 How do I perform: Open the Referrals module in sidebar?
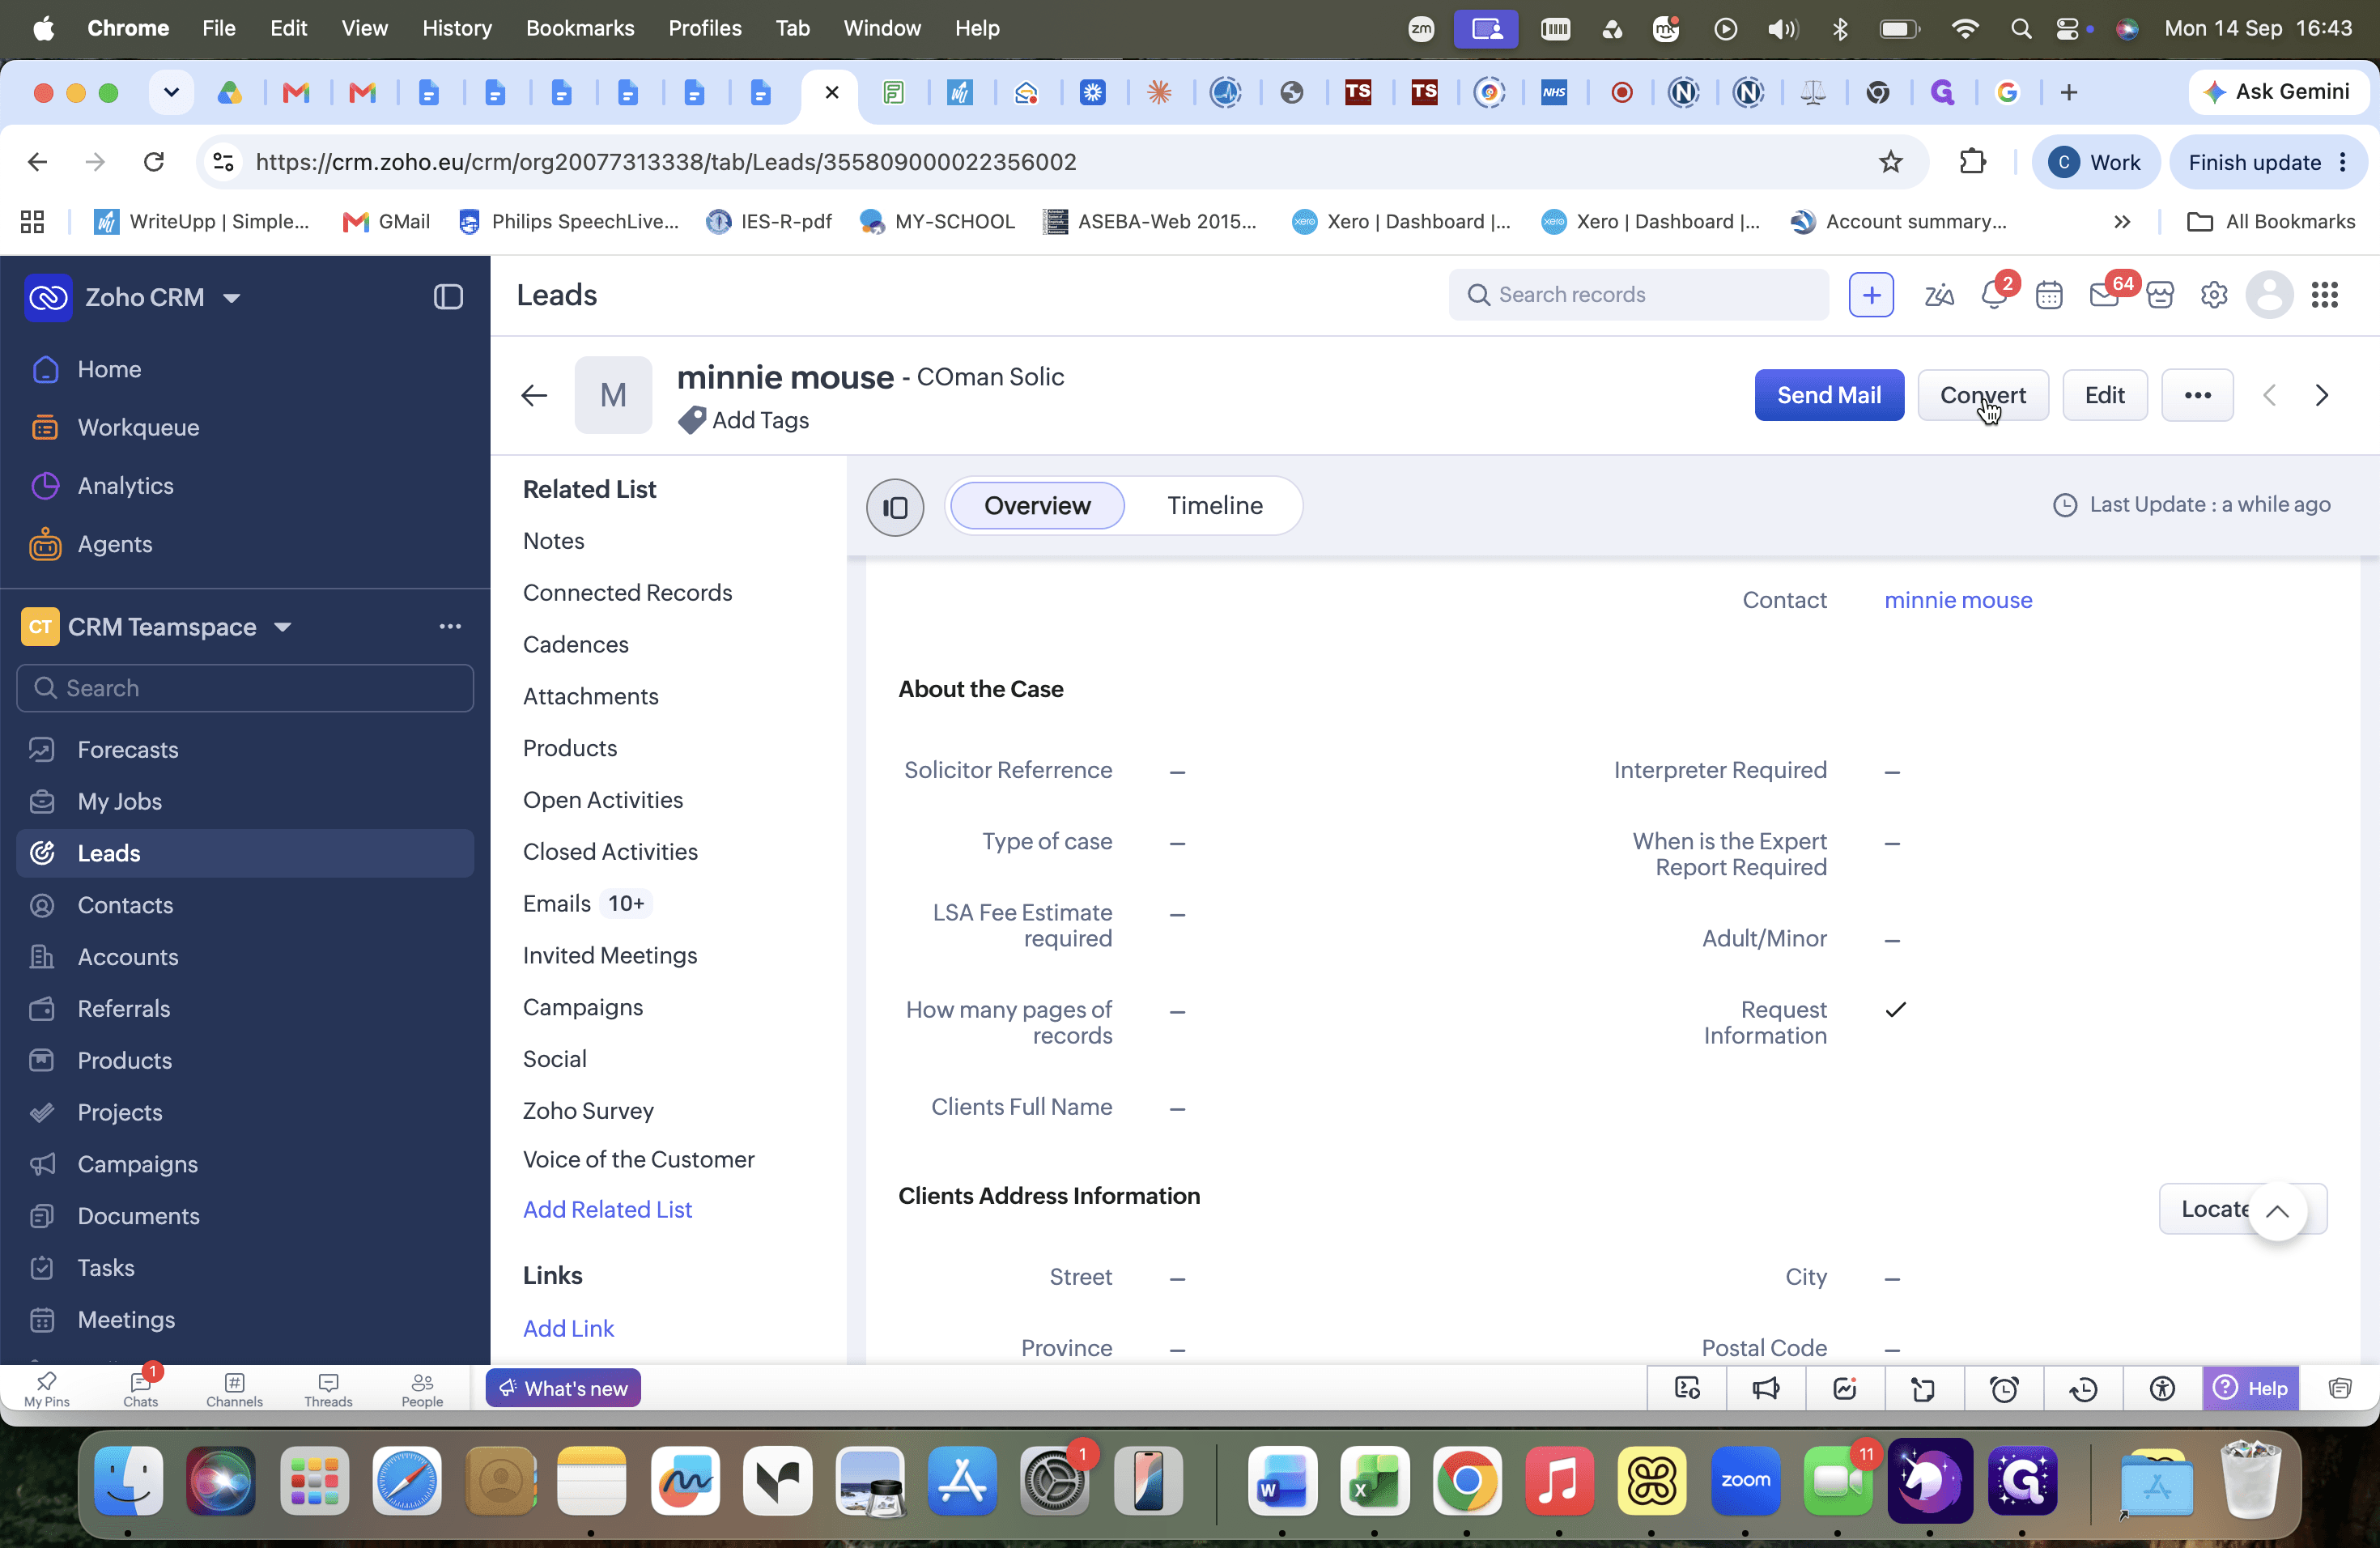pos(124,1009)
